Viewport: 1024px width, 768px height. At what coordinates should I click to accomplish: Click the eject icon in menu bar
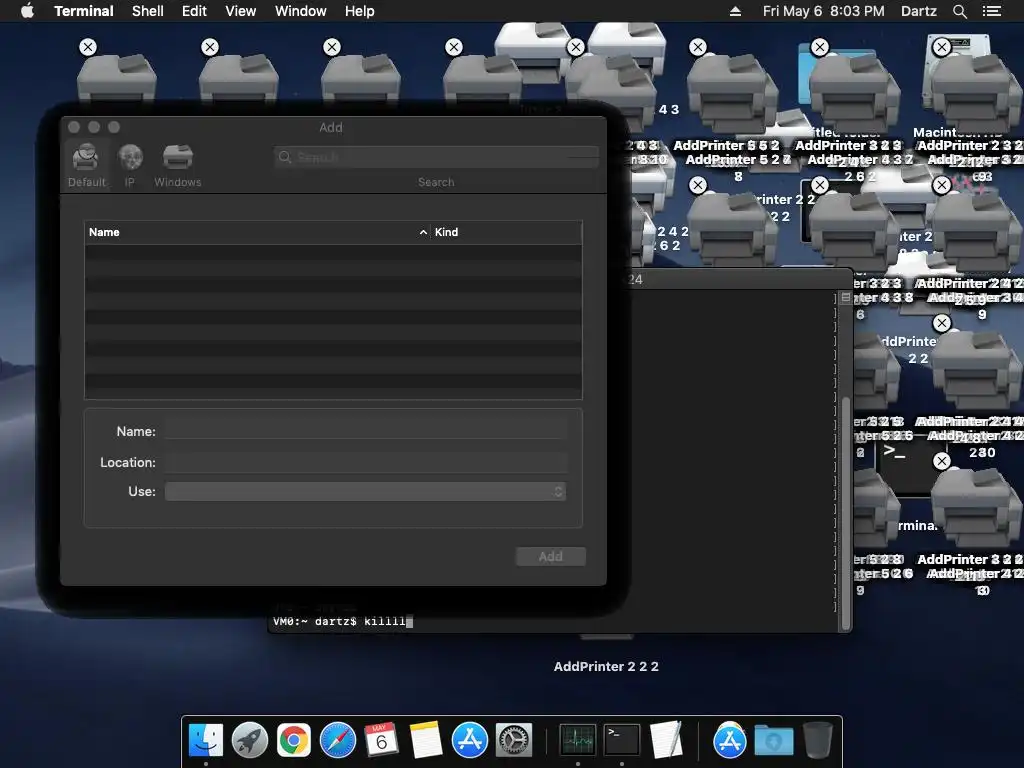(735, 11)
